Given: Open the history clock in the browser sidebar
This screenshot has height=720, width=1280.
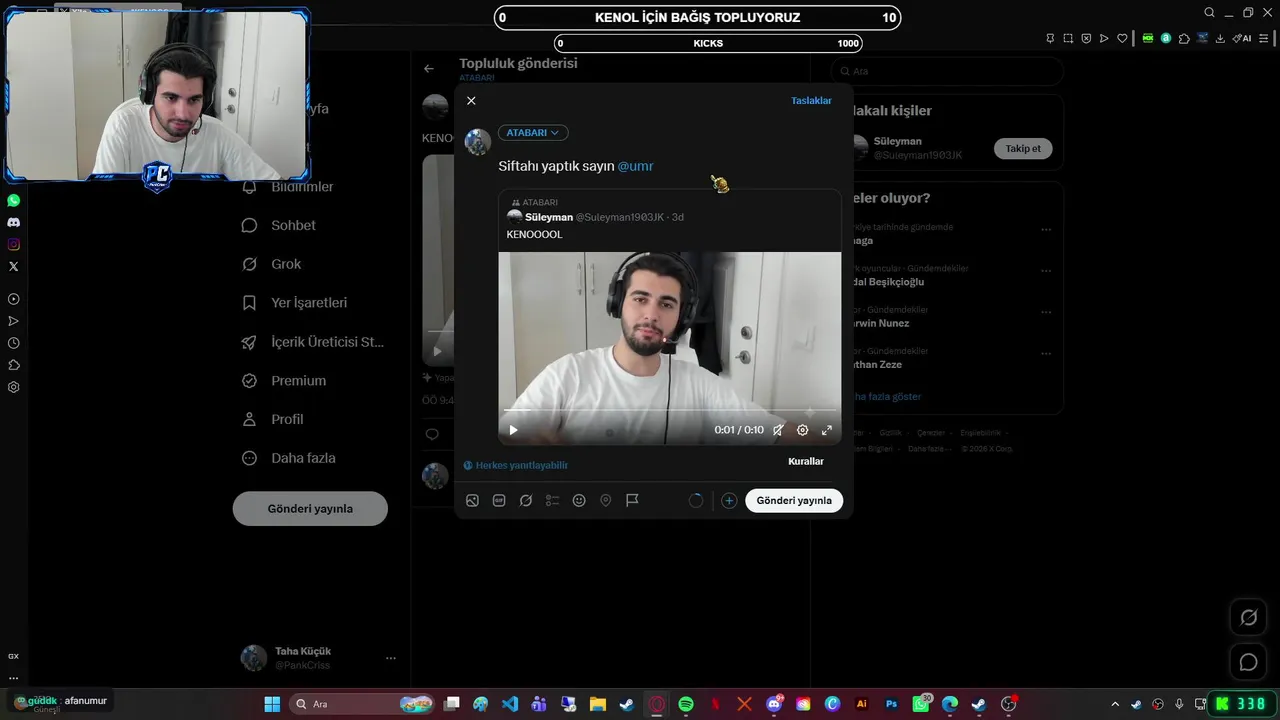Looking at the screenshot, I should tap(13, 343).
